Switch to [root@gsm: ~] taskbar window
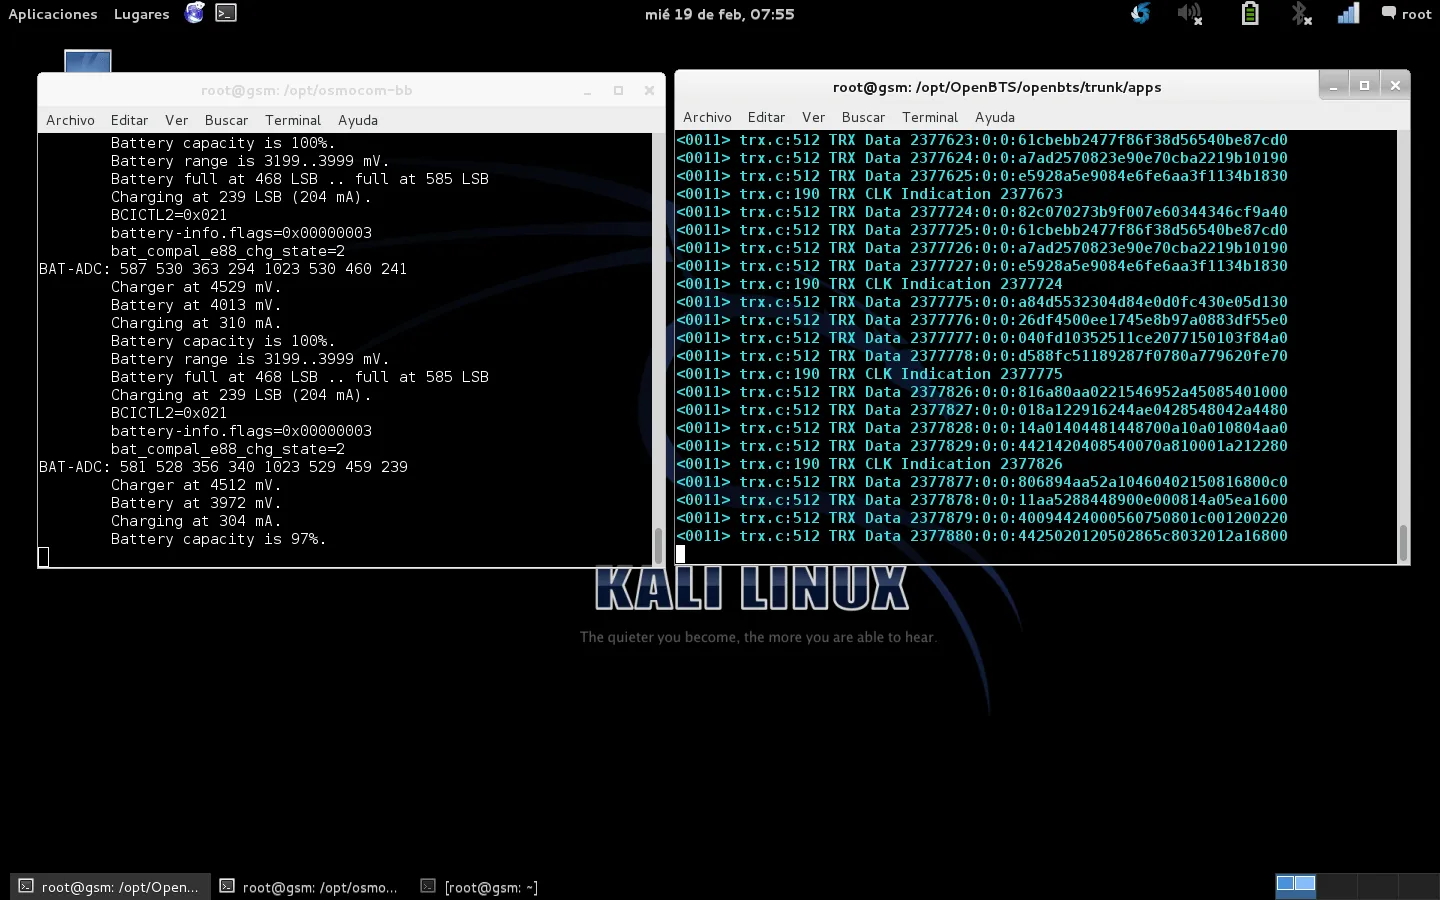The image size is (1440, 900). pos(480,887)
